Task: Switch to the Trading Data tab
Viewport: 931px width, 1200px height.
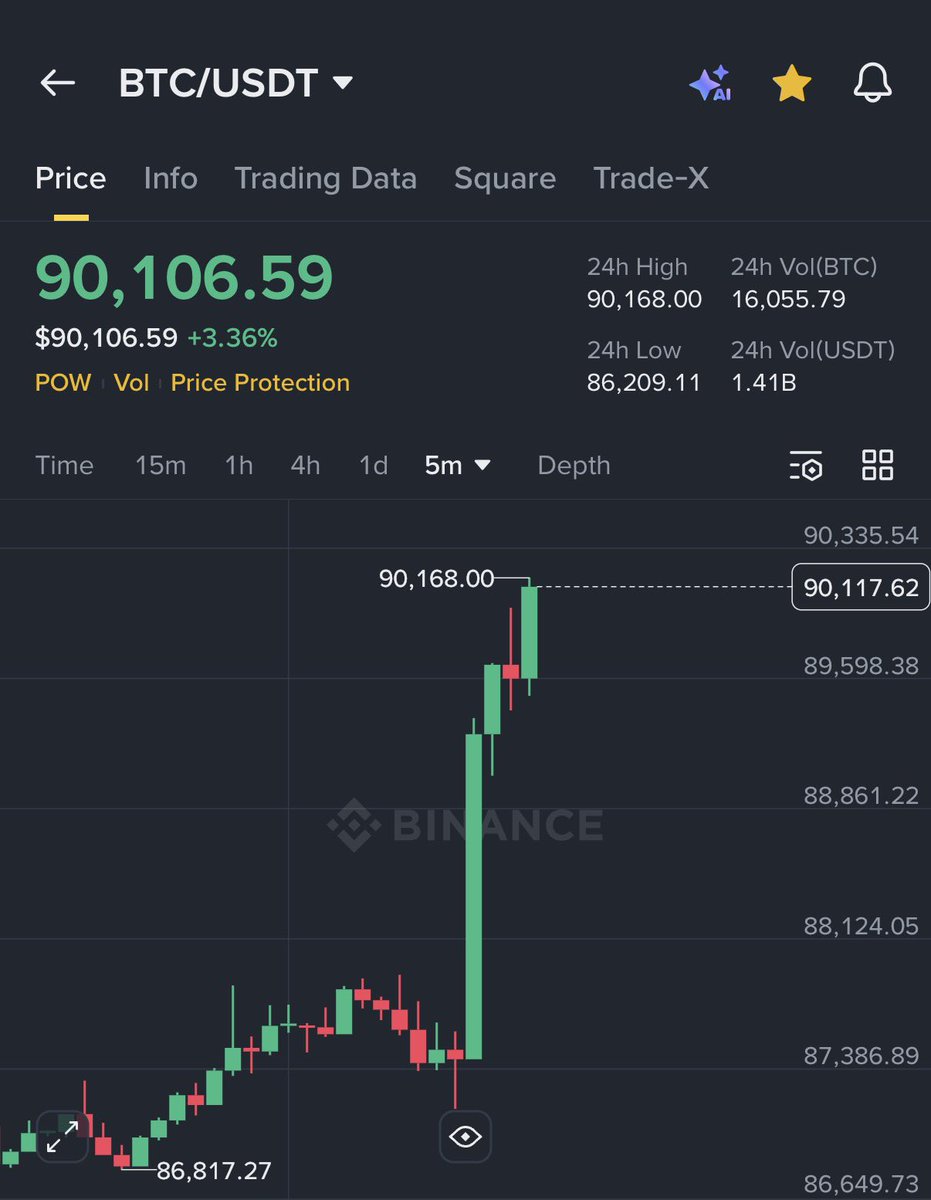Action: (x=325, y=179)
